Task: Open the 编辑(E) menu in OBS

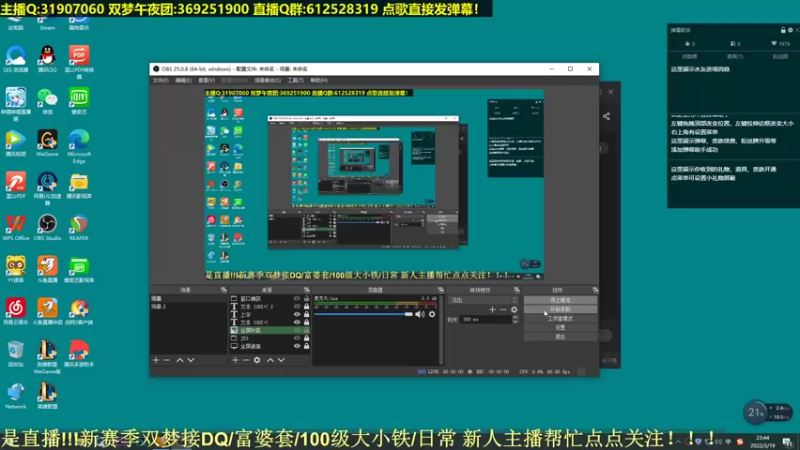Action: 184,81
